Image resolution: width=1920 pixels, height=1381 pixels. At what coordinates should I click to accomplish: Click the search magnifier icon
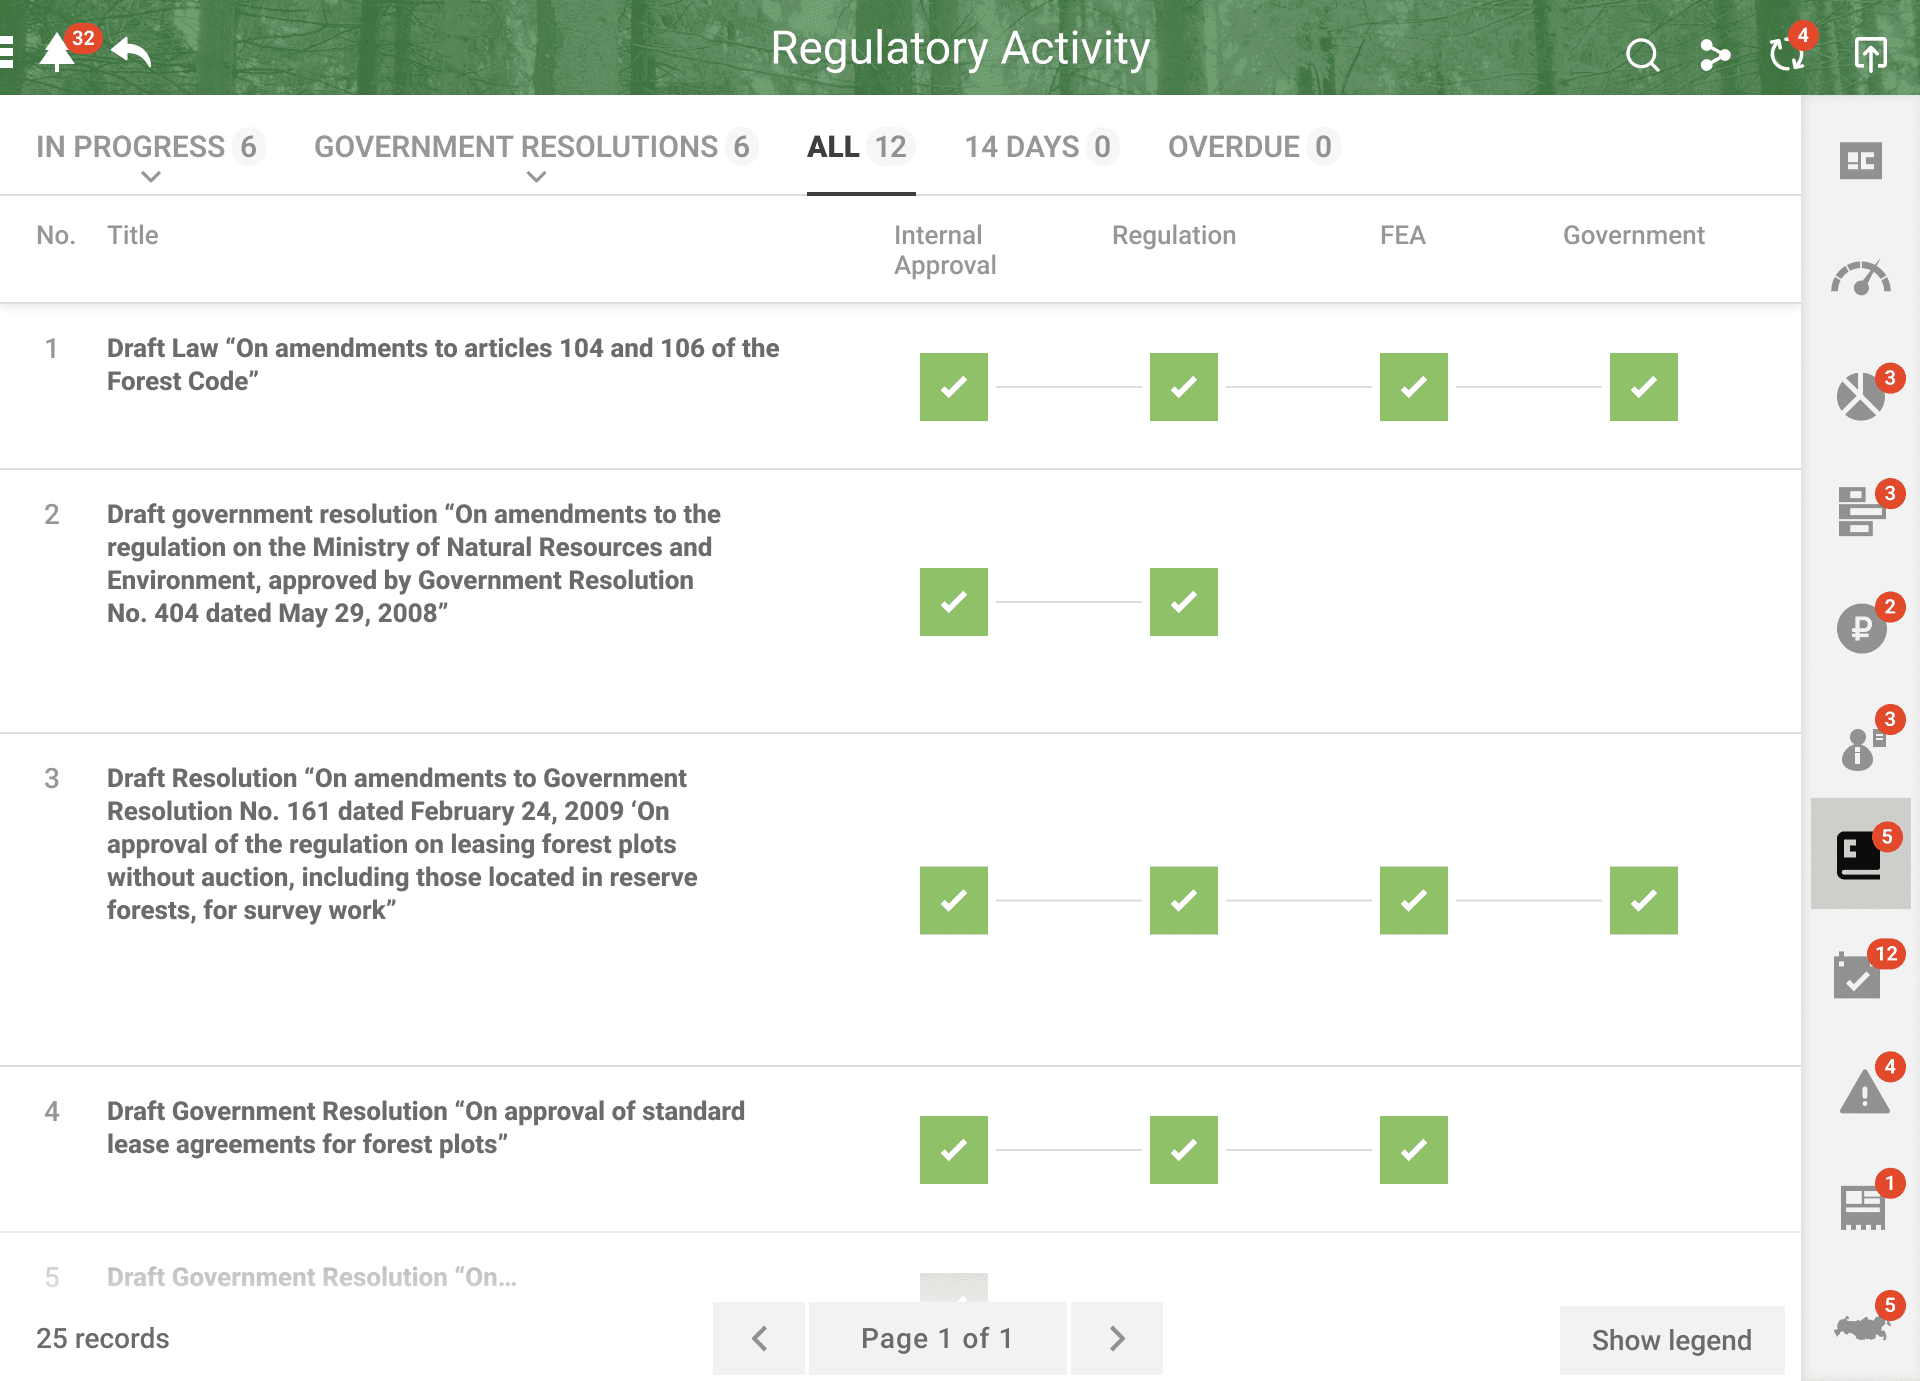pos(1641,55)
